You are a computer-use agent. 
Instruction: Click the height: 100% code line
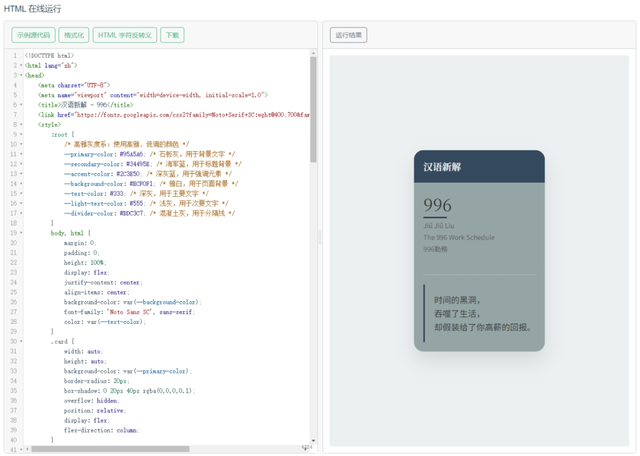pos(85,262)
